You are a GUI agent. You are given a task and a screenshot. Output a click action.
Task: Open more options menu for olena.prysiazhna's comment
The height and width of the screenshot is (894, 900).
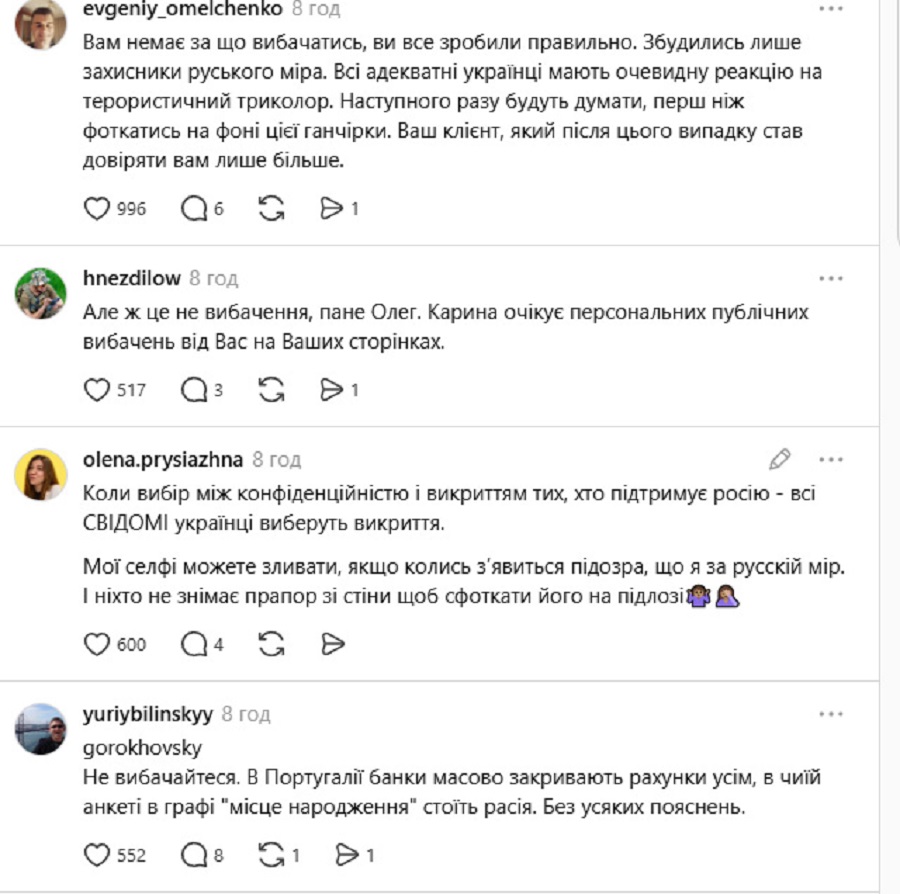click(831, 459)
